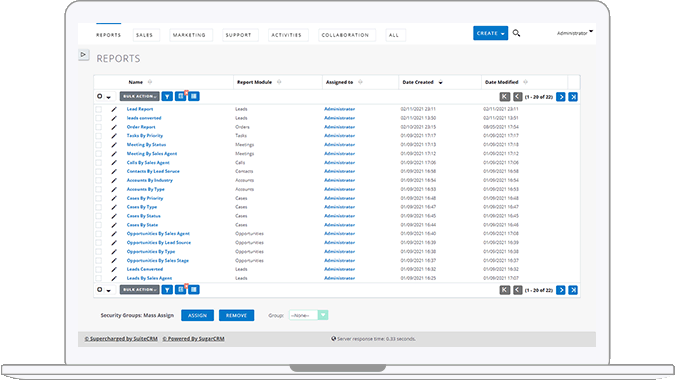Tick the Lead Report checkbox
The height and width of the screenshot is (380, 675).
[x=99, y=109]
